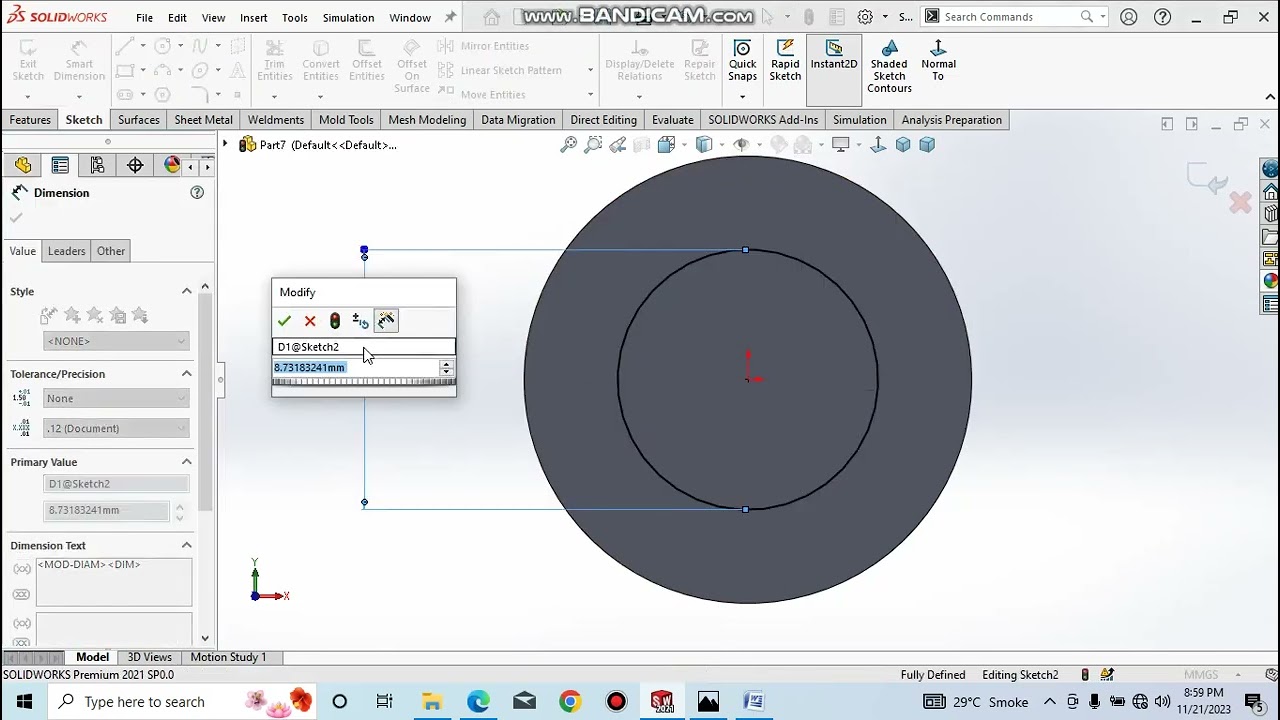Click the red X cancel sketch corner icon
The height and width of the screenshot is (720, 1280).
pos(1240,204)
